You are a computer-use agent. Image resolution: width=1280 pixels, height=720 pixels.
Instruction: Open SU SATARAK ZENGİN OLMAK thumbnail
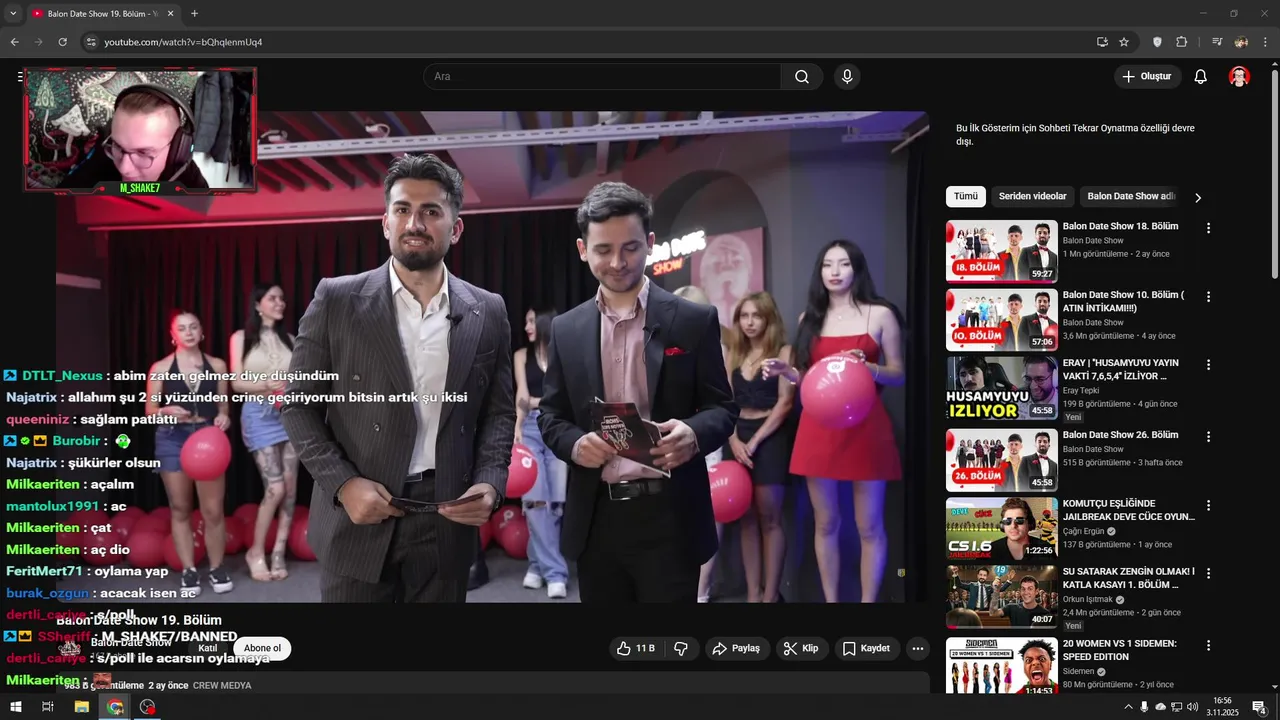click(1001, 596)
